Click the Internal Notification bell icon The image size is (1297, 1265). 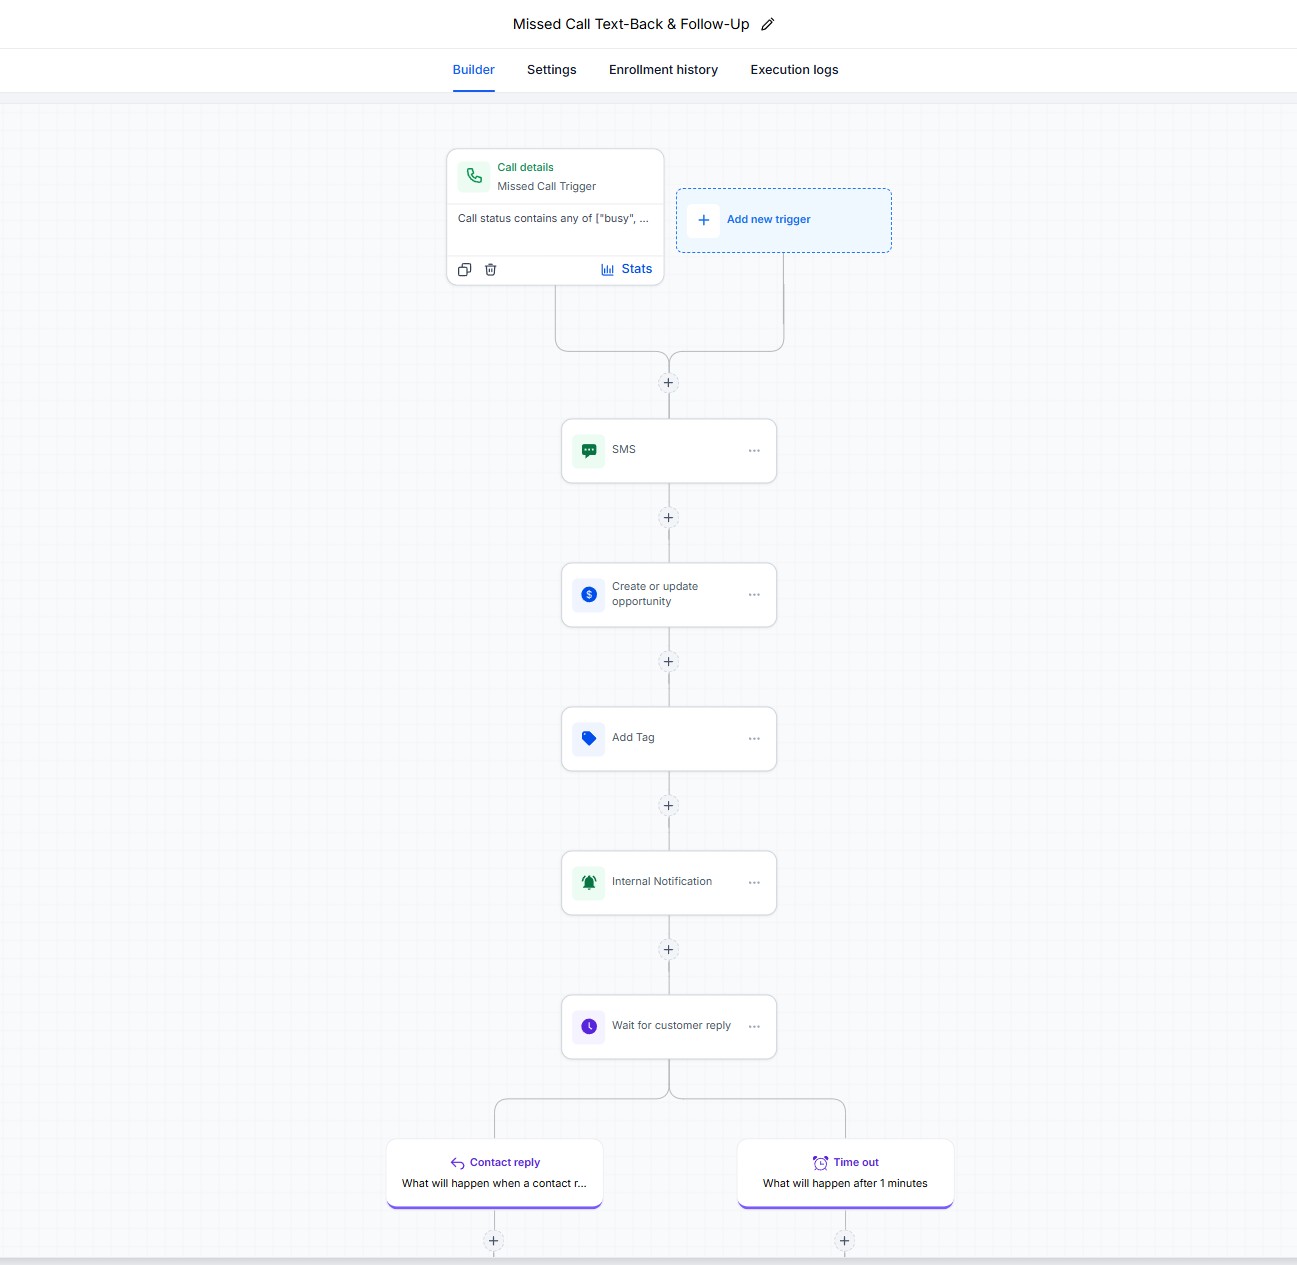coord(589,883)
